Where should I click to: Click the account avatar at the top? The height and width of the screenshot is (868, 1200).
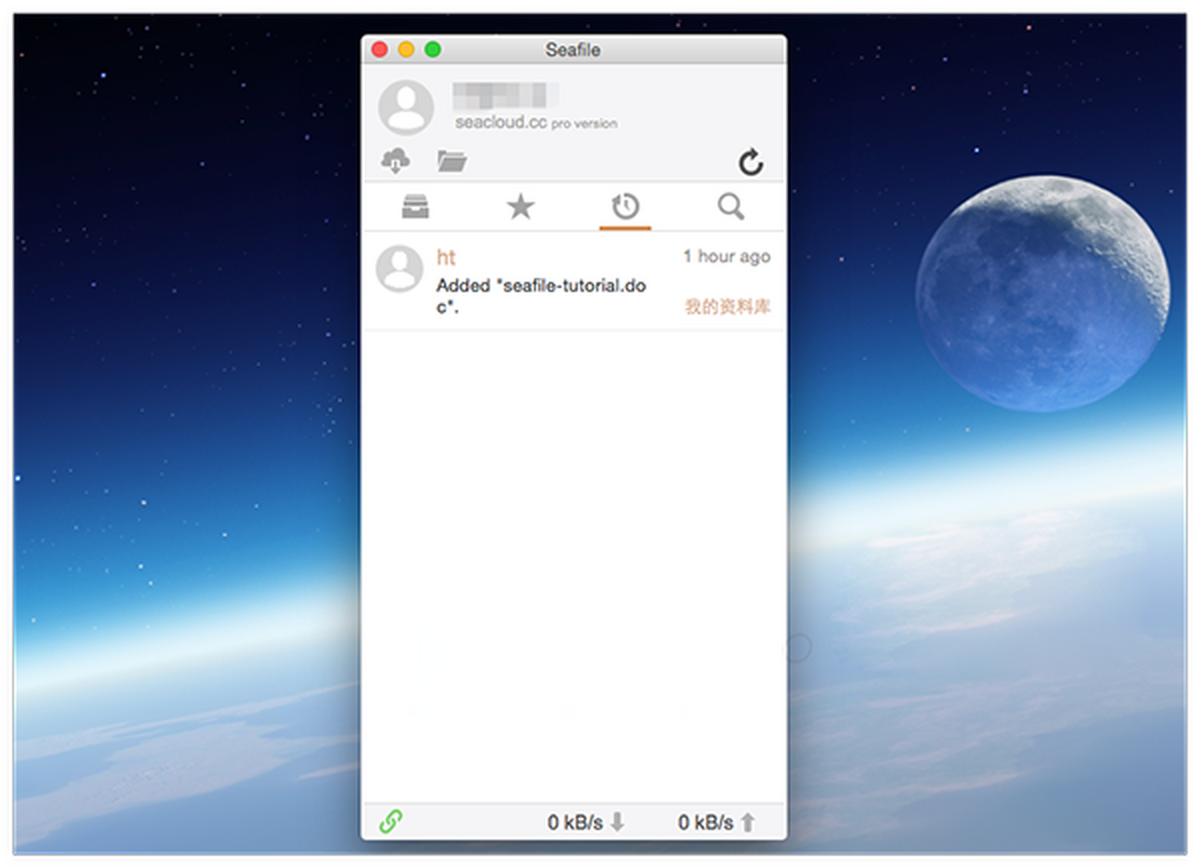coord(406,107)
